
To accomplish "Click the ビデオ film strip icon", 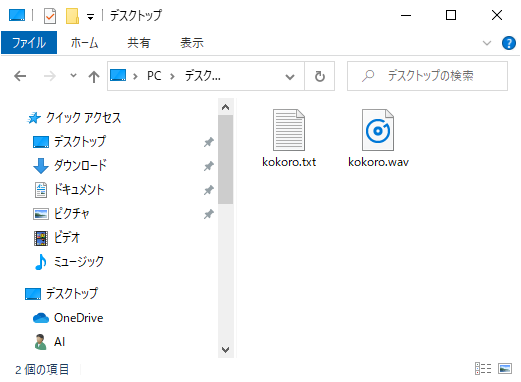I will click(41, 238).
